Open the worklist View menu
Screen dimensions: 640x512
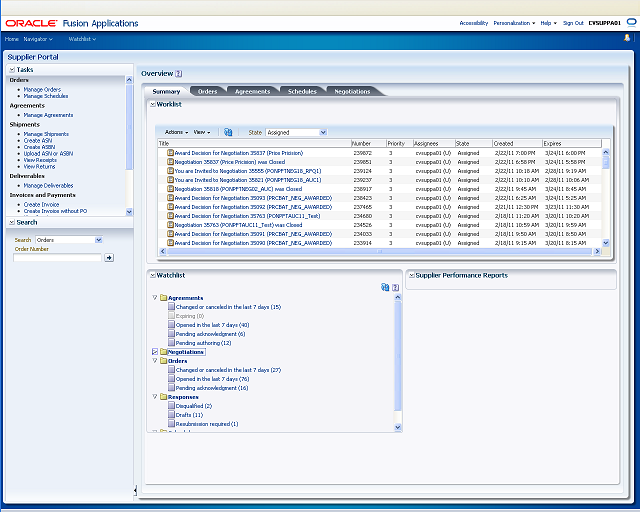click(202, 132)
